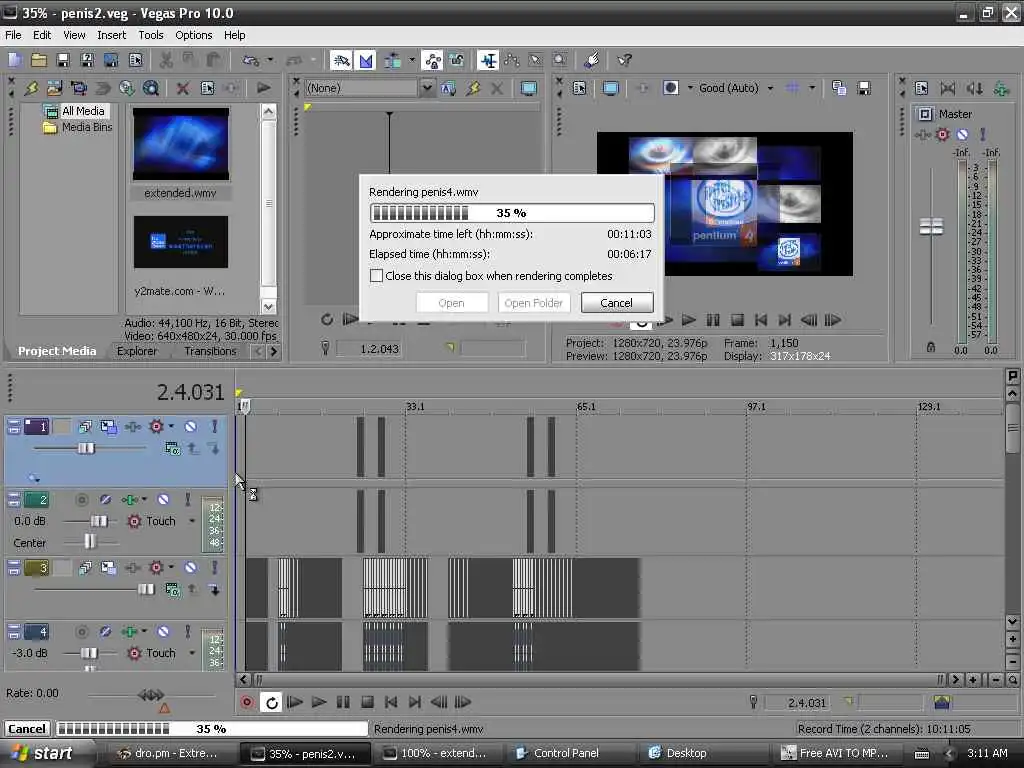Open dropdown arrow beside Auto Ripple
The width and height of the screenshot is (1024, 768).
tap(411, 61)
